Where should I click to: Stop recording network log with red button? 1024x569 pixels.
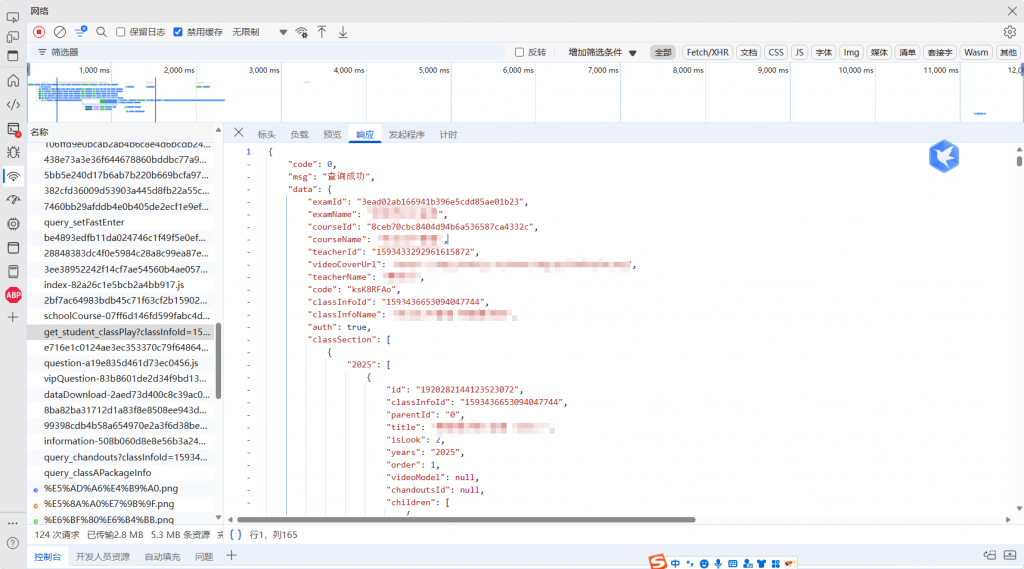click(39, 32)
